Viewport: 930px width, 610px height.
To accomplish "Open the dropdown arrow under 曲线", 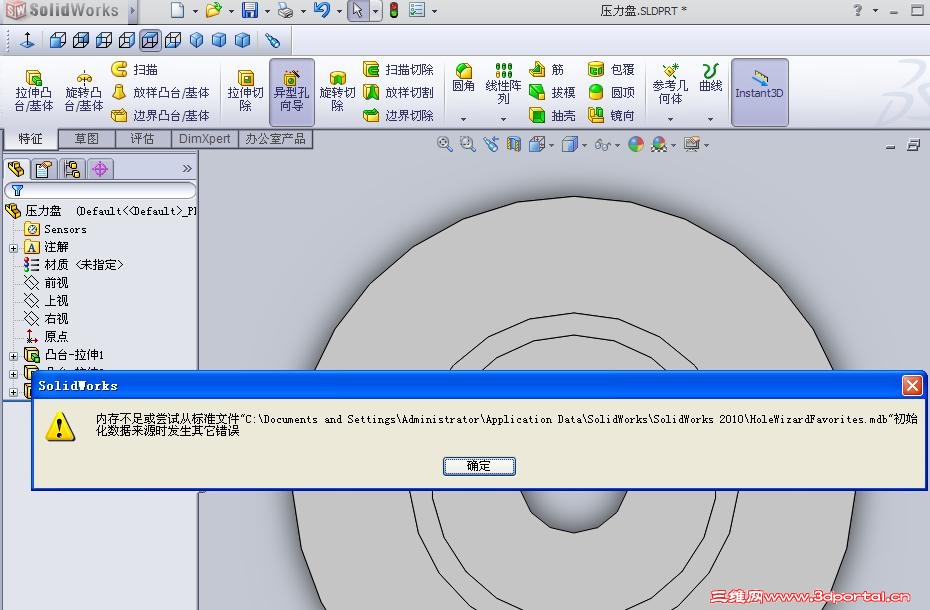I will pyautogui.click(x=710, y=119).
